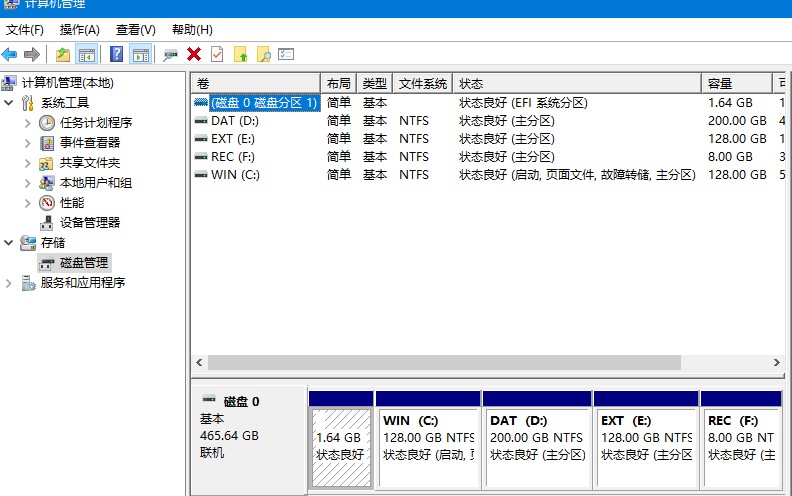This screenshot has width=792, height=496.
Task: Click the Services and Applications icon
Action: 28,283
